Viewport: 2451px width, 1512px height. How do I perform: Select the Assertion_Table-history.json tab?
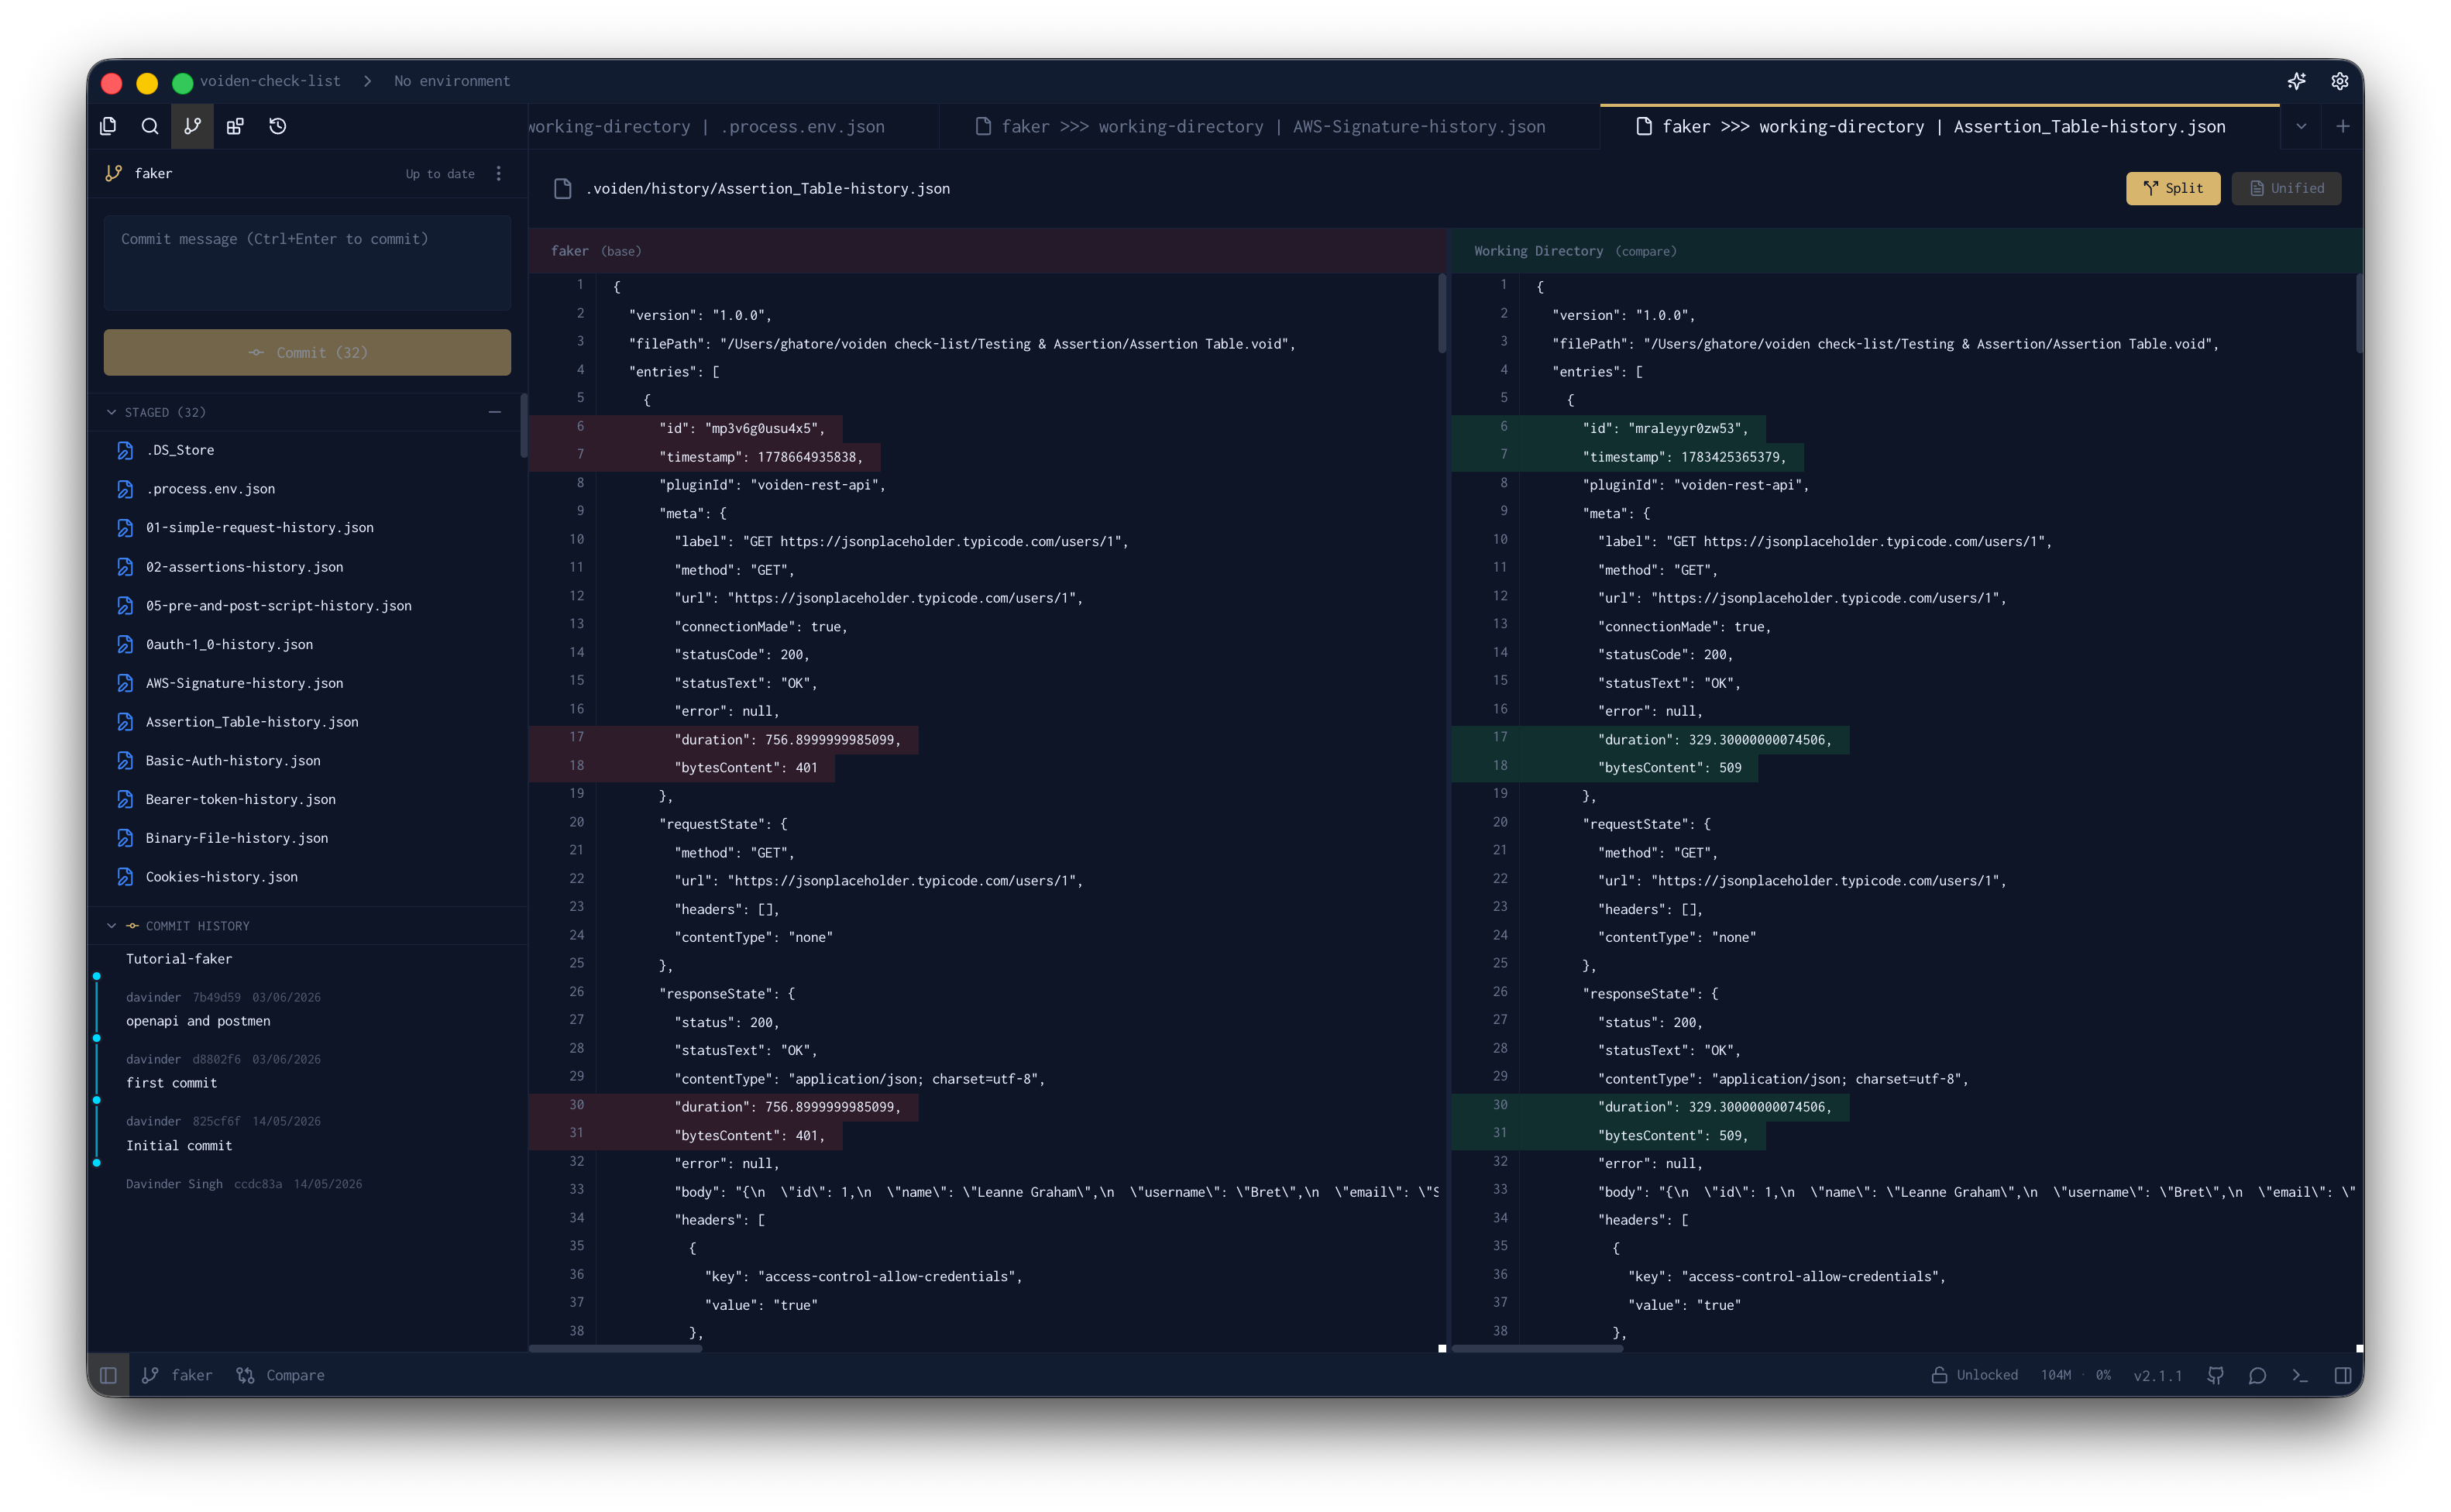coord(1940,127)
